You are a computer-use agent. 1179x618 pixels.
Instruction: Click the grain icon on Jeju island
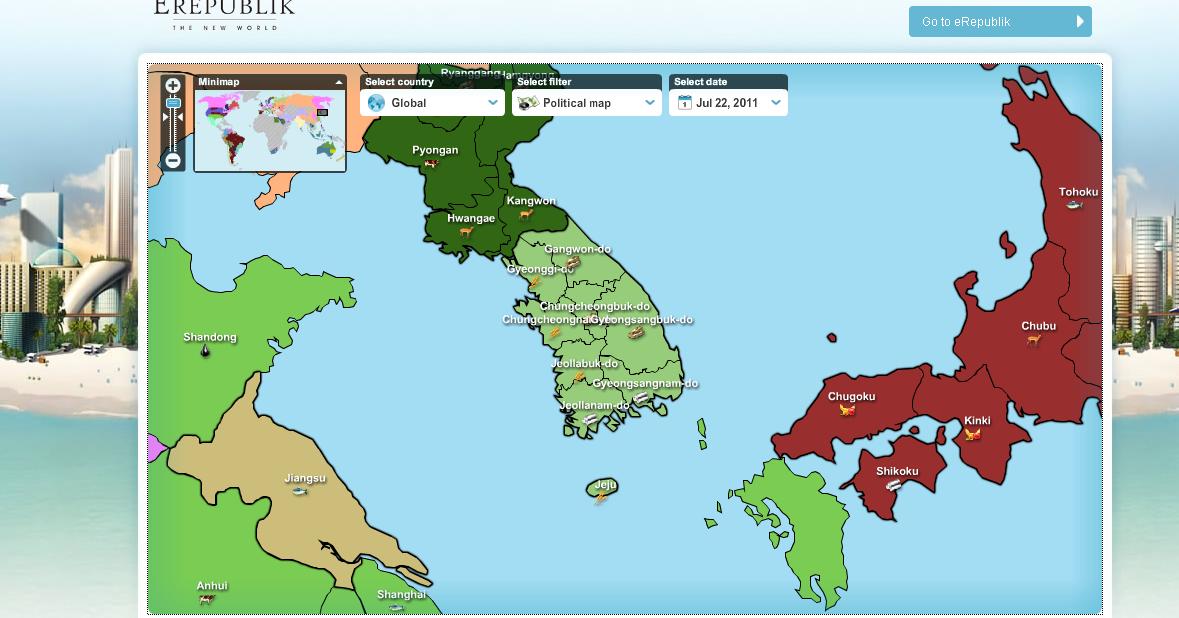click(x=601, y=498)
